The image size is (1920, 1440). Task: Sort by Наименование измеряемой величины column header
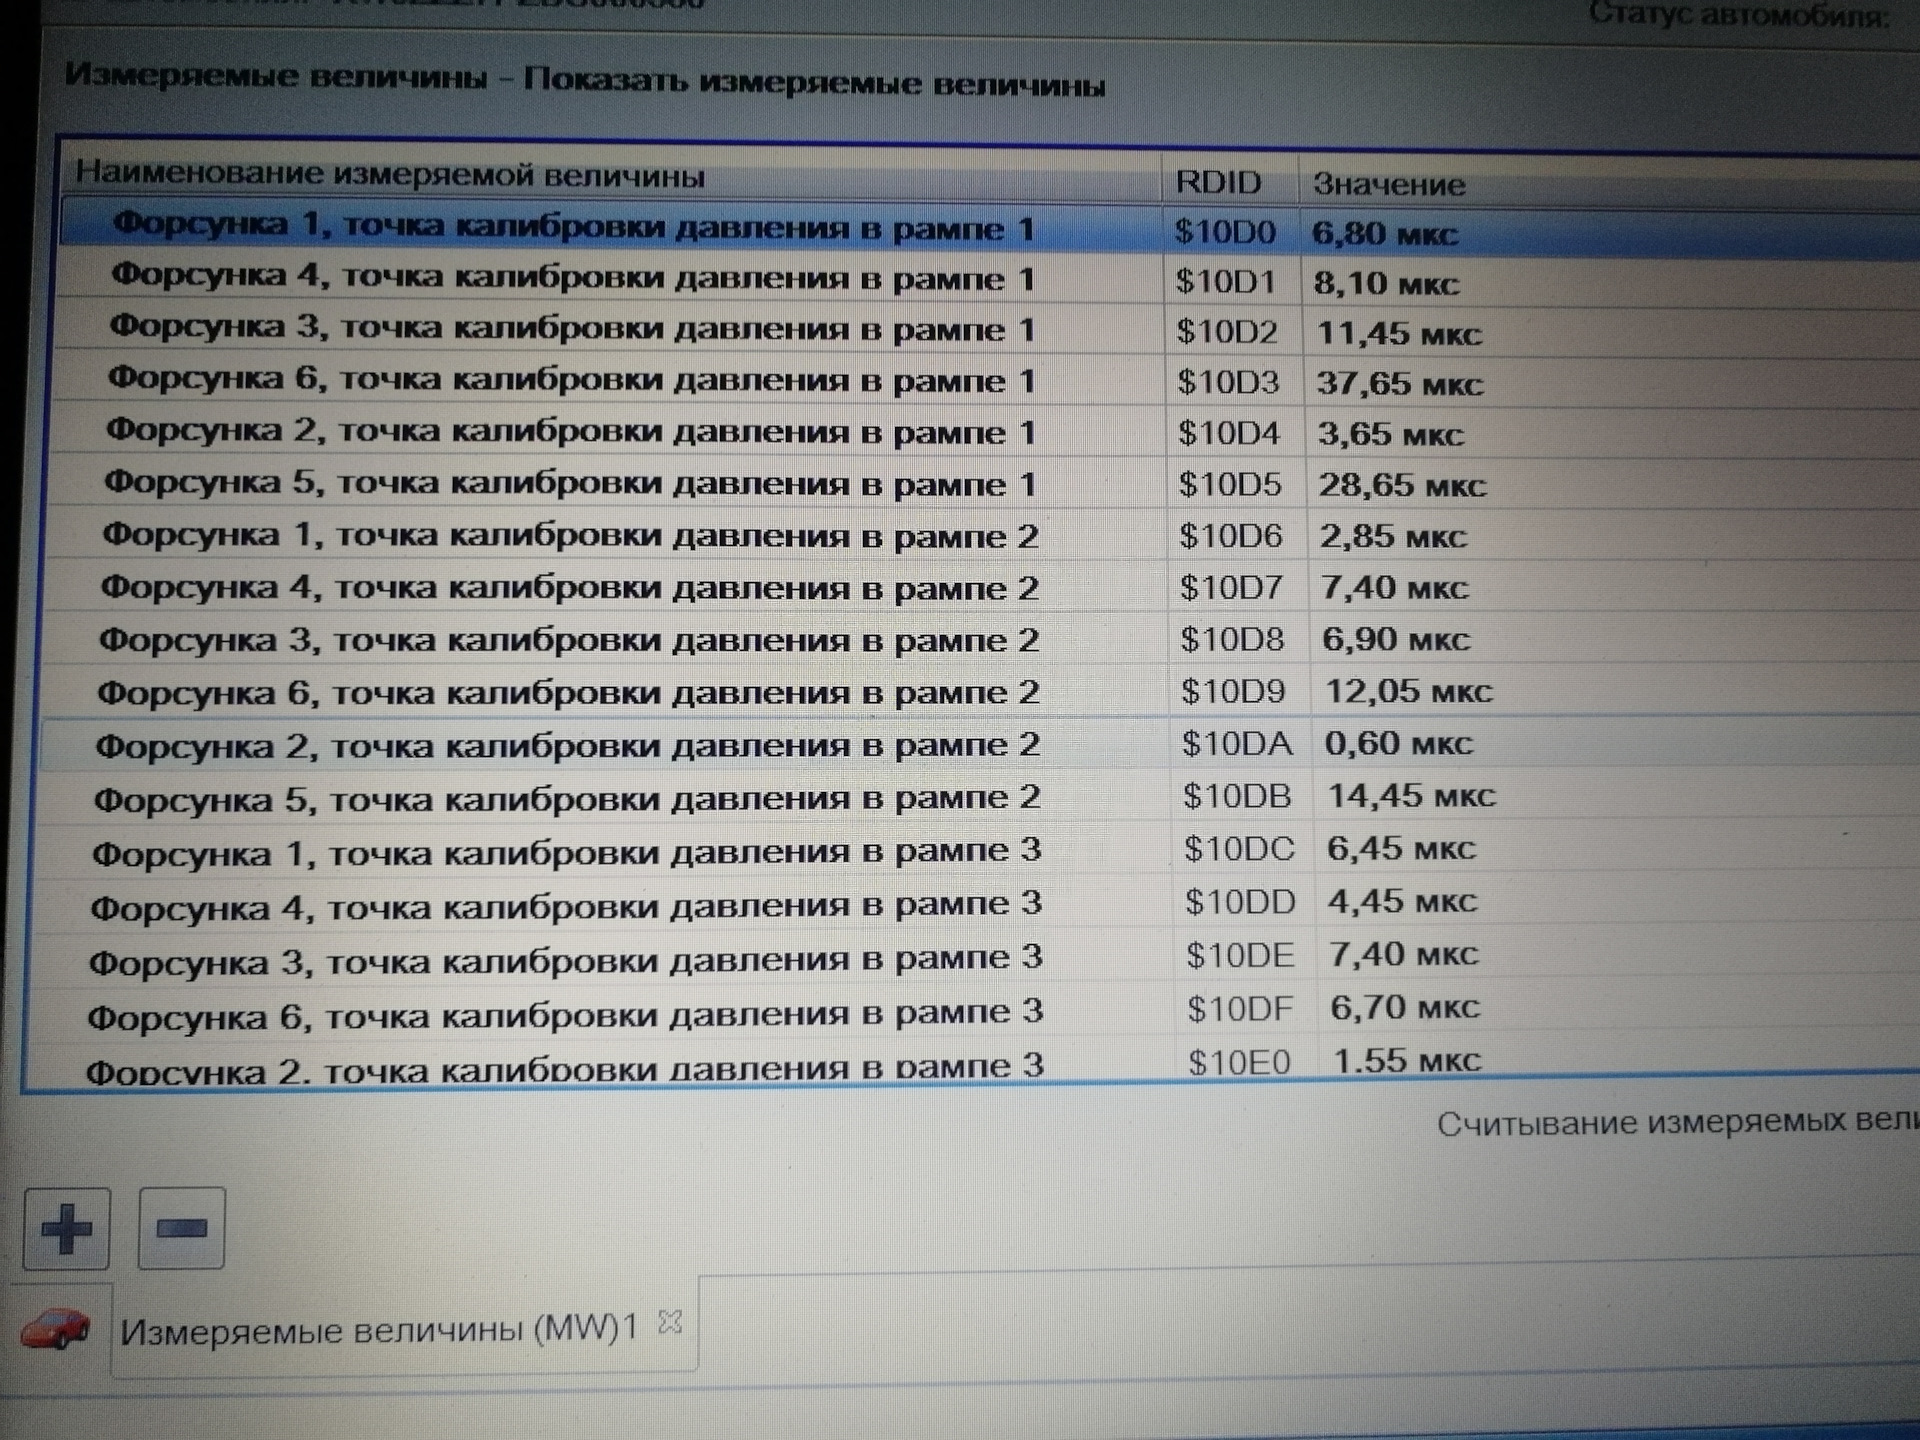coord(390,176)
